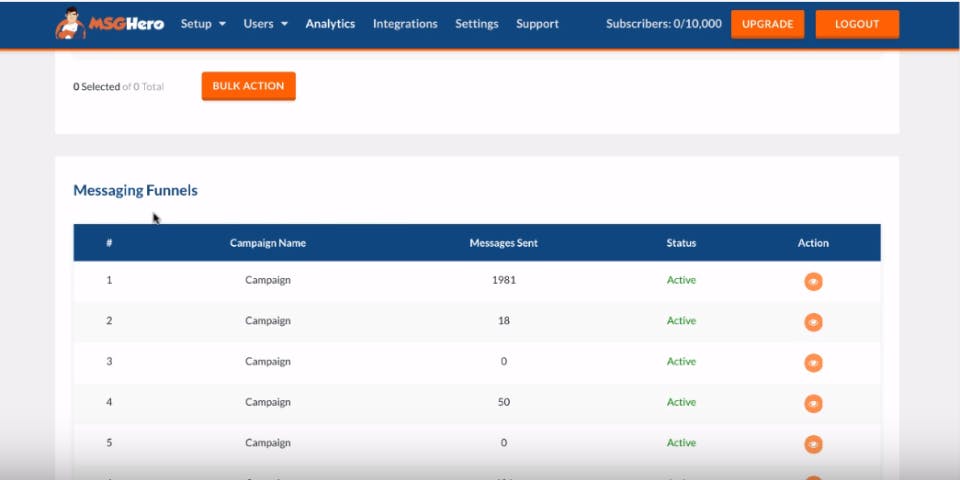Screen dimensions: 960x480
Task: Open the Integrations page
Action: tap(405, 24)
